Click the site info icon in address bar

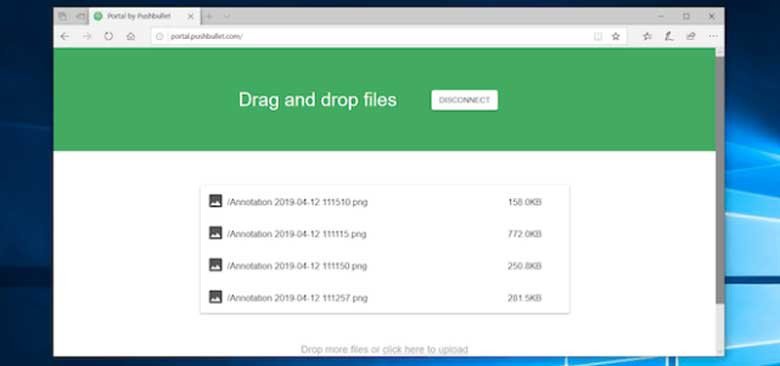click(x=160, y=36)
